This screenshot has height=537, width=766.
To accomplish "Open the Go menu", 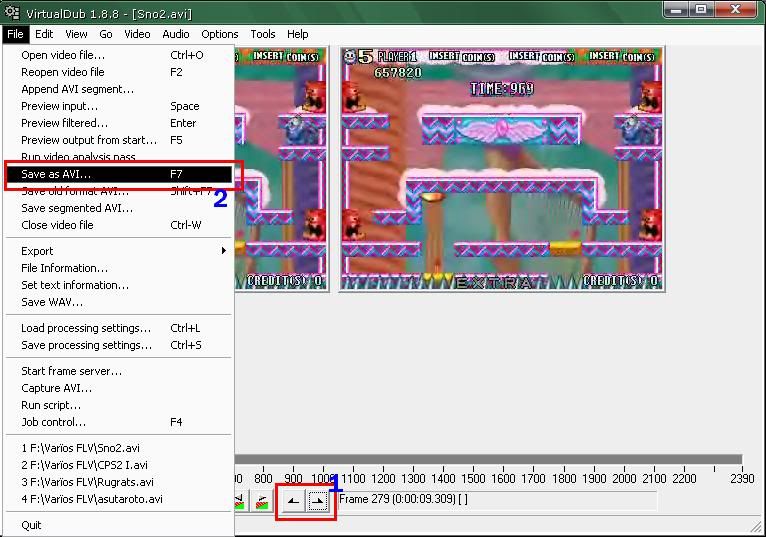I will (x=106, y=34).
